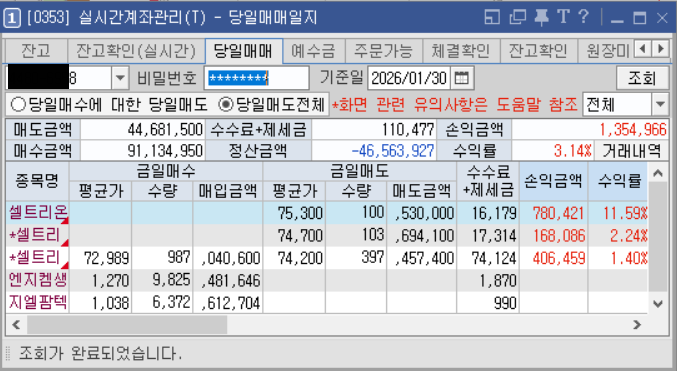Click the profit value 406,459
The height and width of the screenshot is (371, 677).
[x=559, y=258]
